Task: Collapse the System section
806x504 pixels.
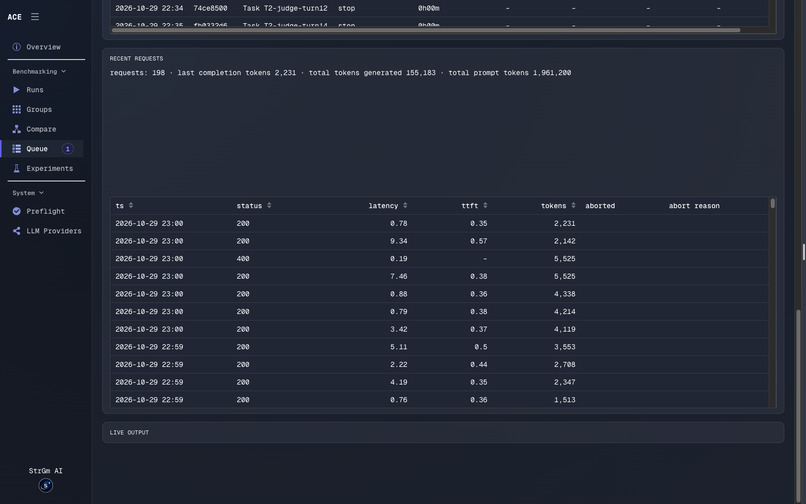Action: [28, 193]
